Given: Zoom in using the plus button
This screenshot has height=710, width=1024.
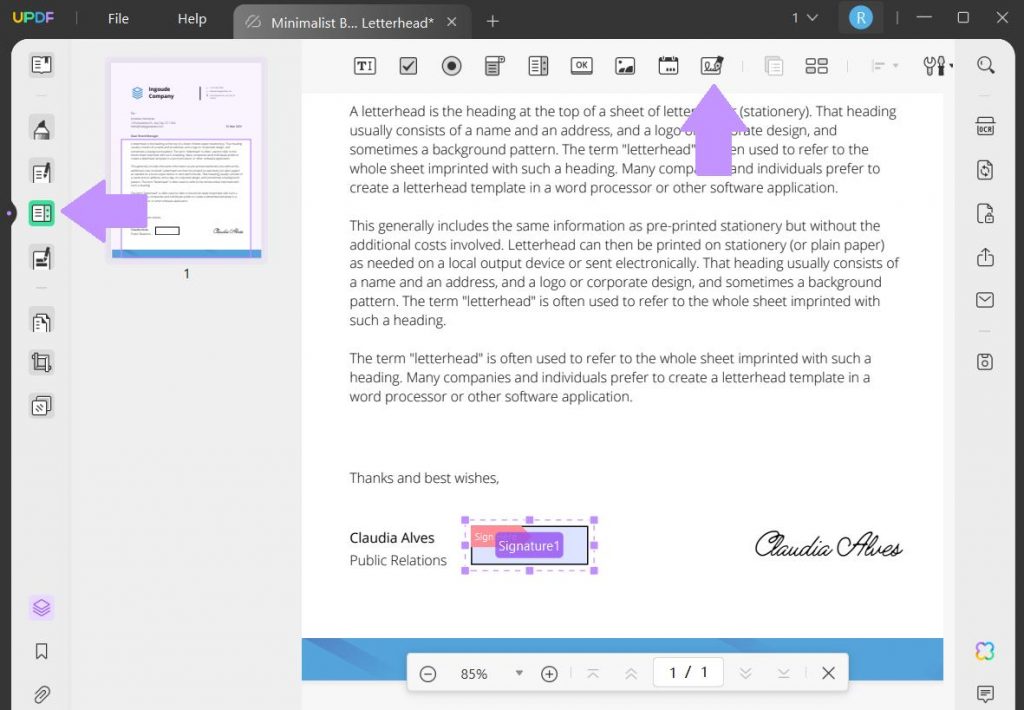Looking at the screenshot, I should pos(549,673).
